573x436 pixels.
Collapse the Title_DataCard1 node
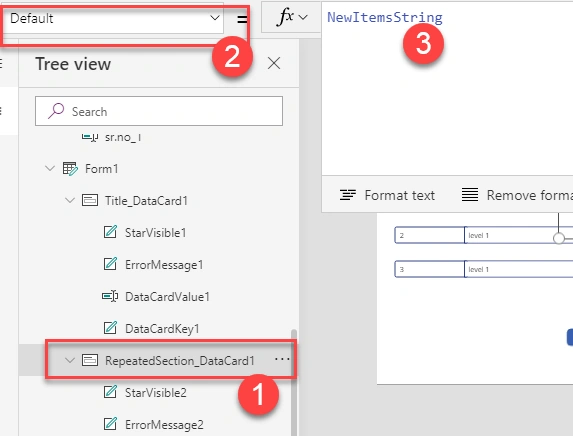69,200
